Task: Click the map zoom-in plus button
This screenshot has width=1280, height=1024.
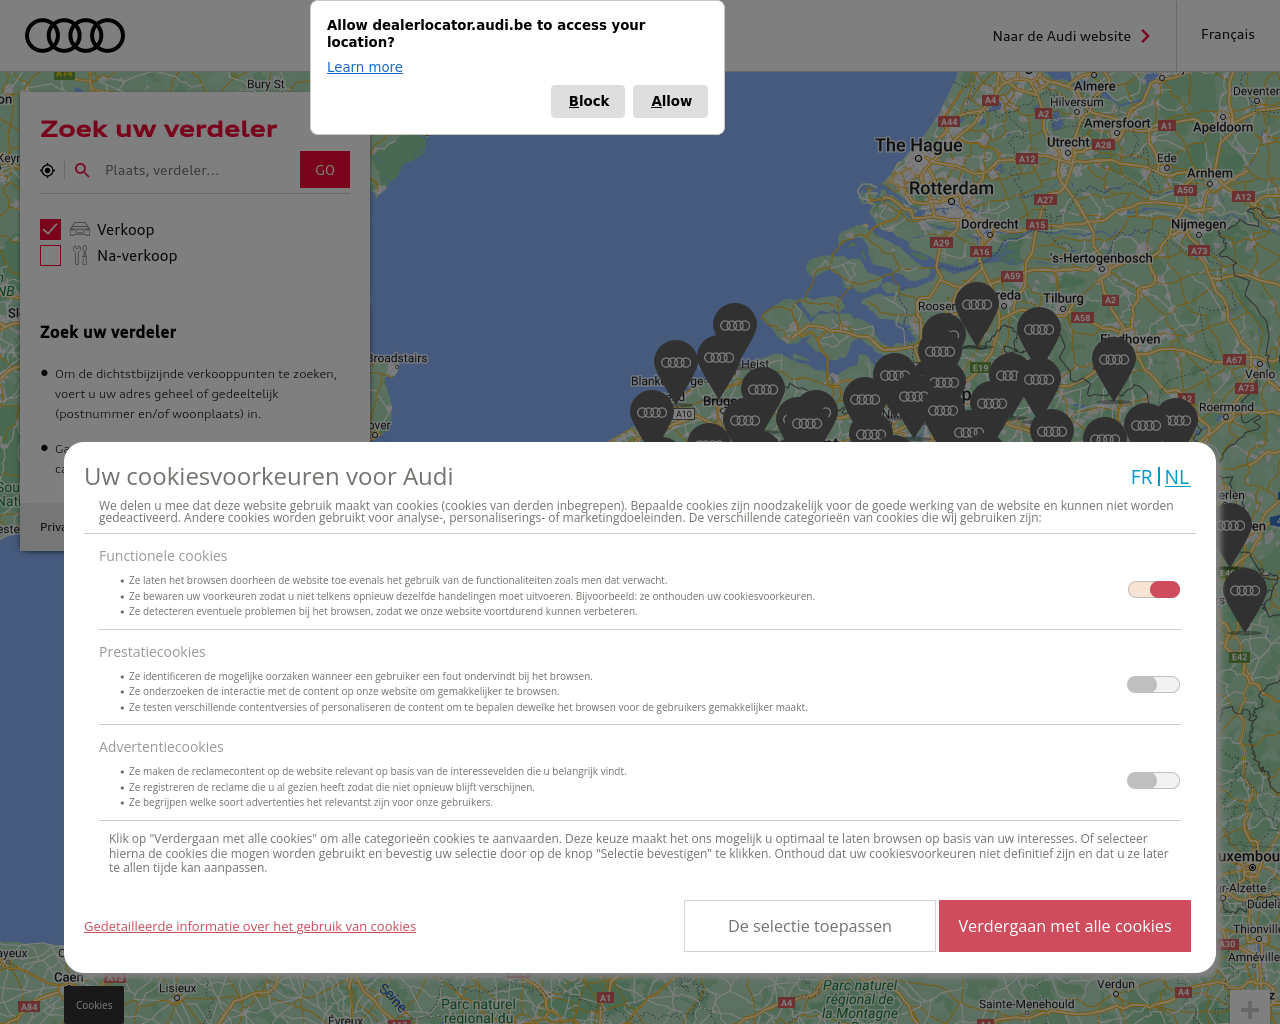Action: pos(1250,1009)
